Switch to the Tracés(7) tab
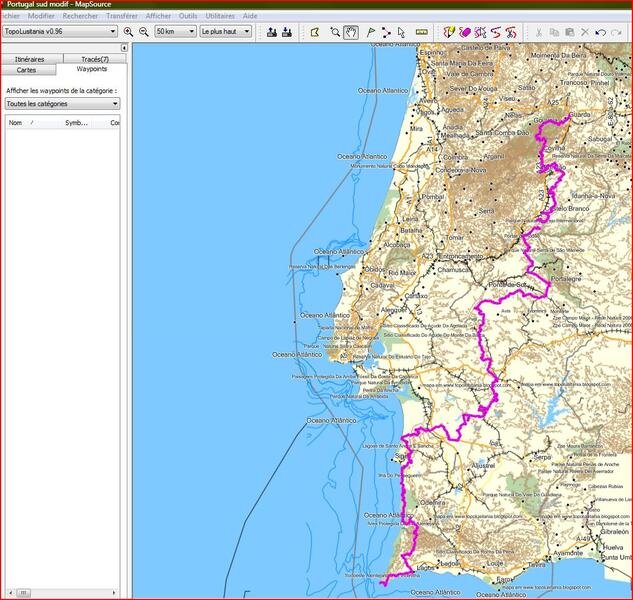Image resolution: width=633 pixels, height=600 pixels. (95, 59)
